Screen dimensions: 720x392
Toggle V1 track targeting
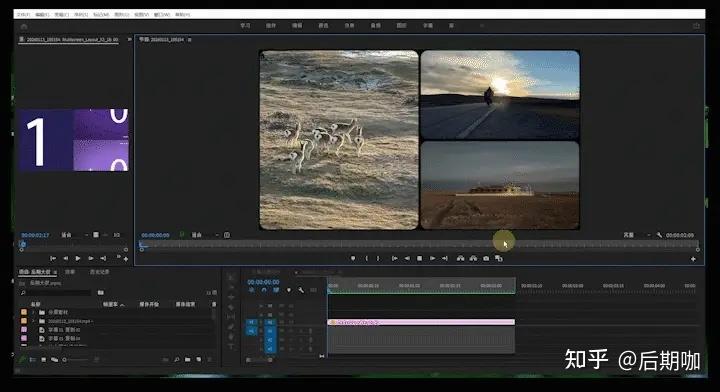[270, 323]
